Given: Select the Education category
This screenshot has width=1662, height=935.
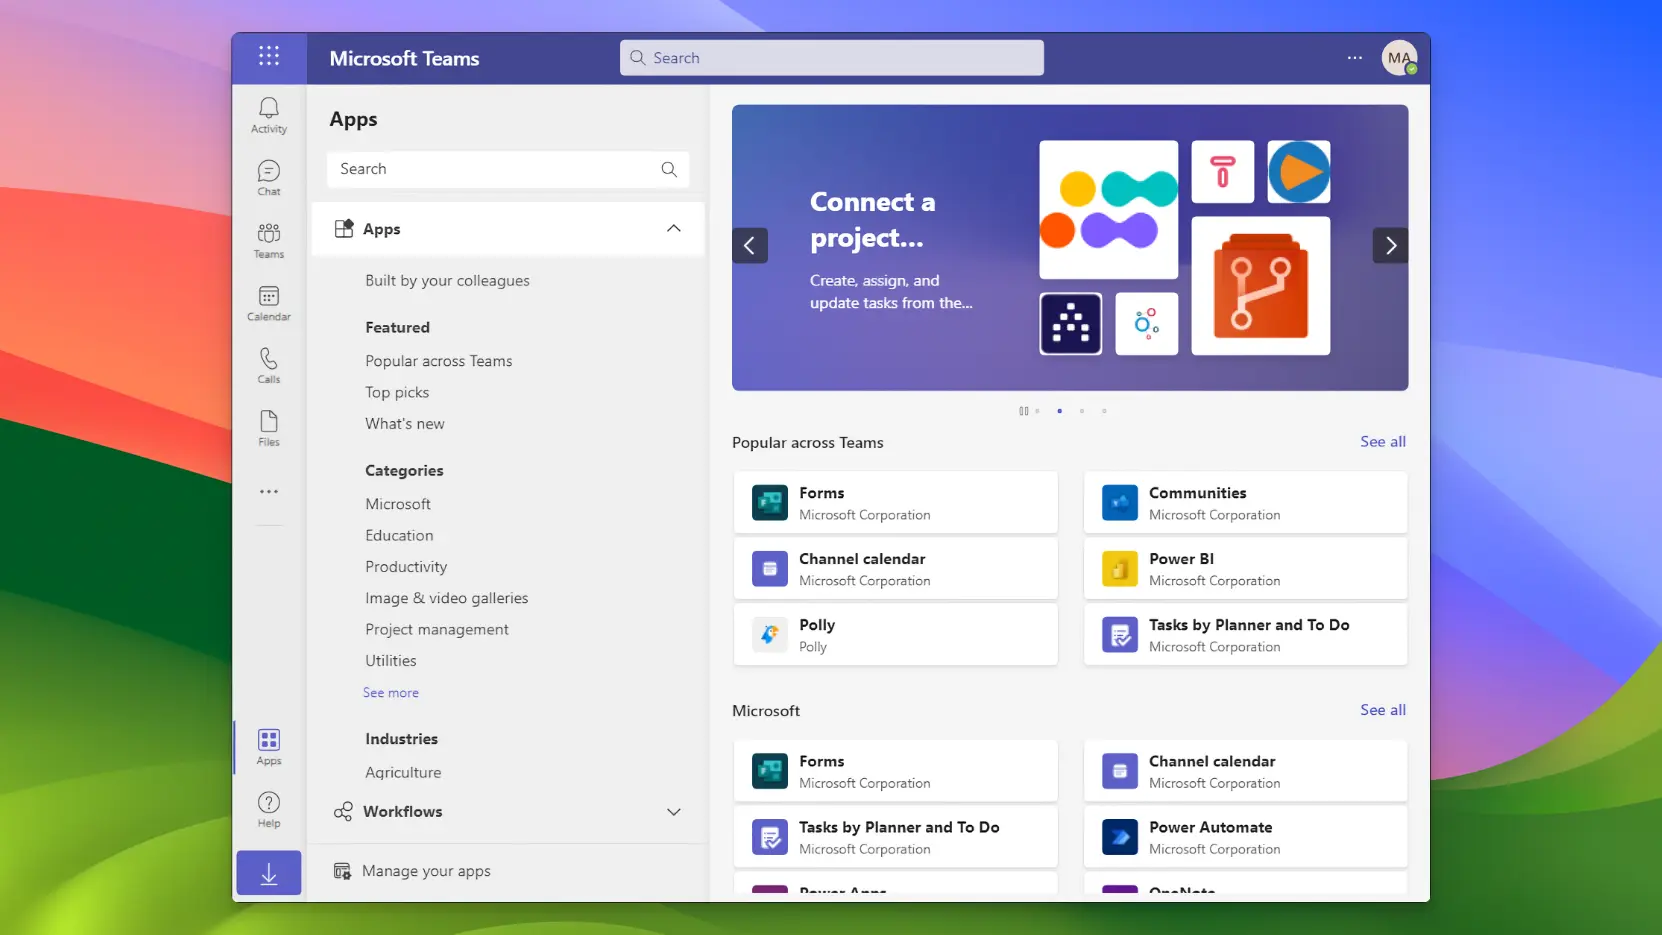Looking at the screenshot, I should 399,535.
